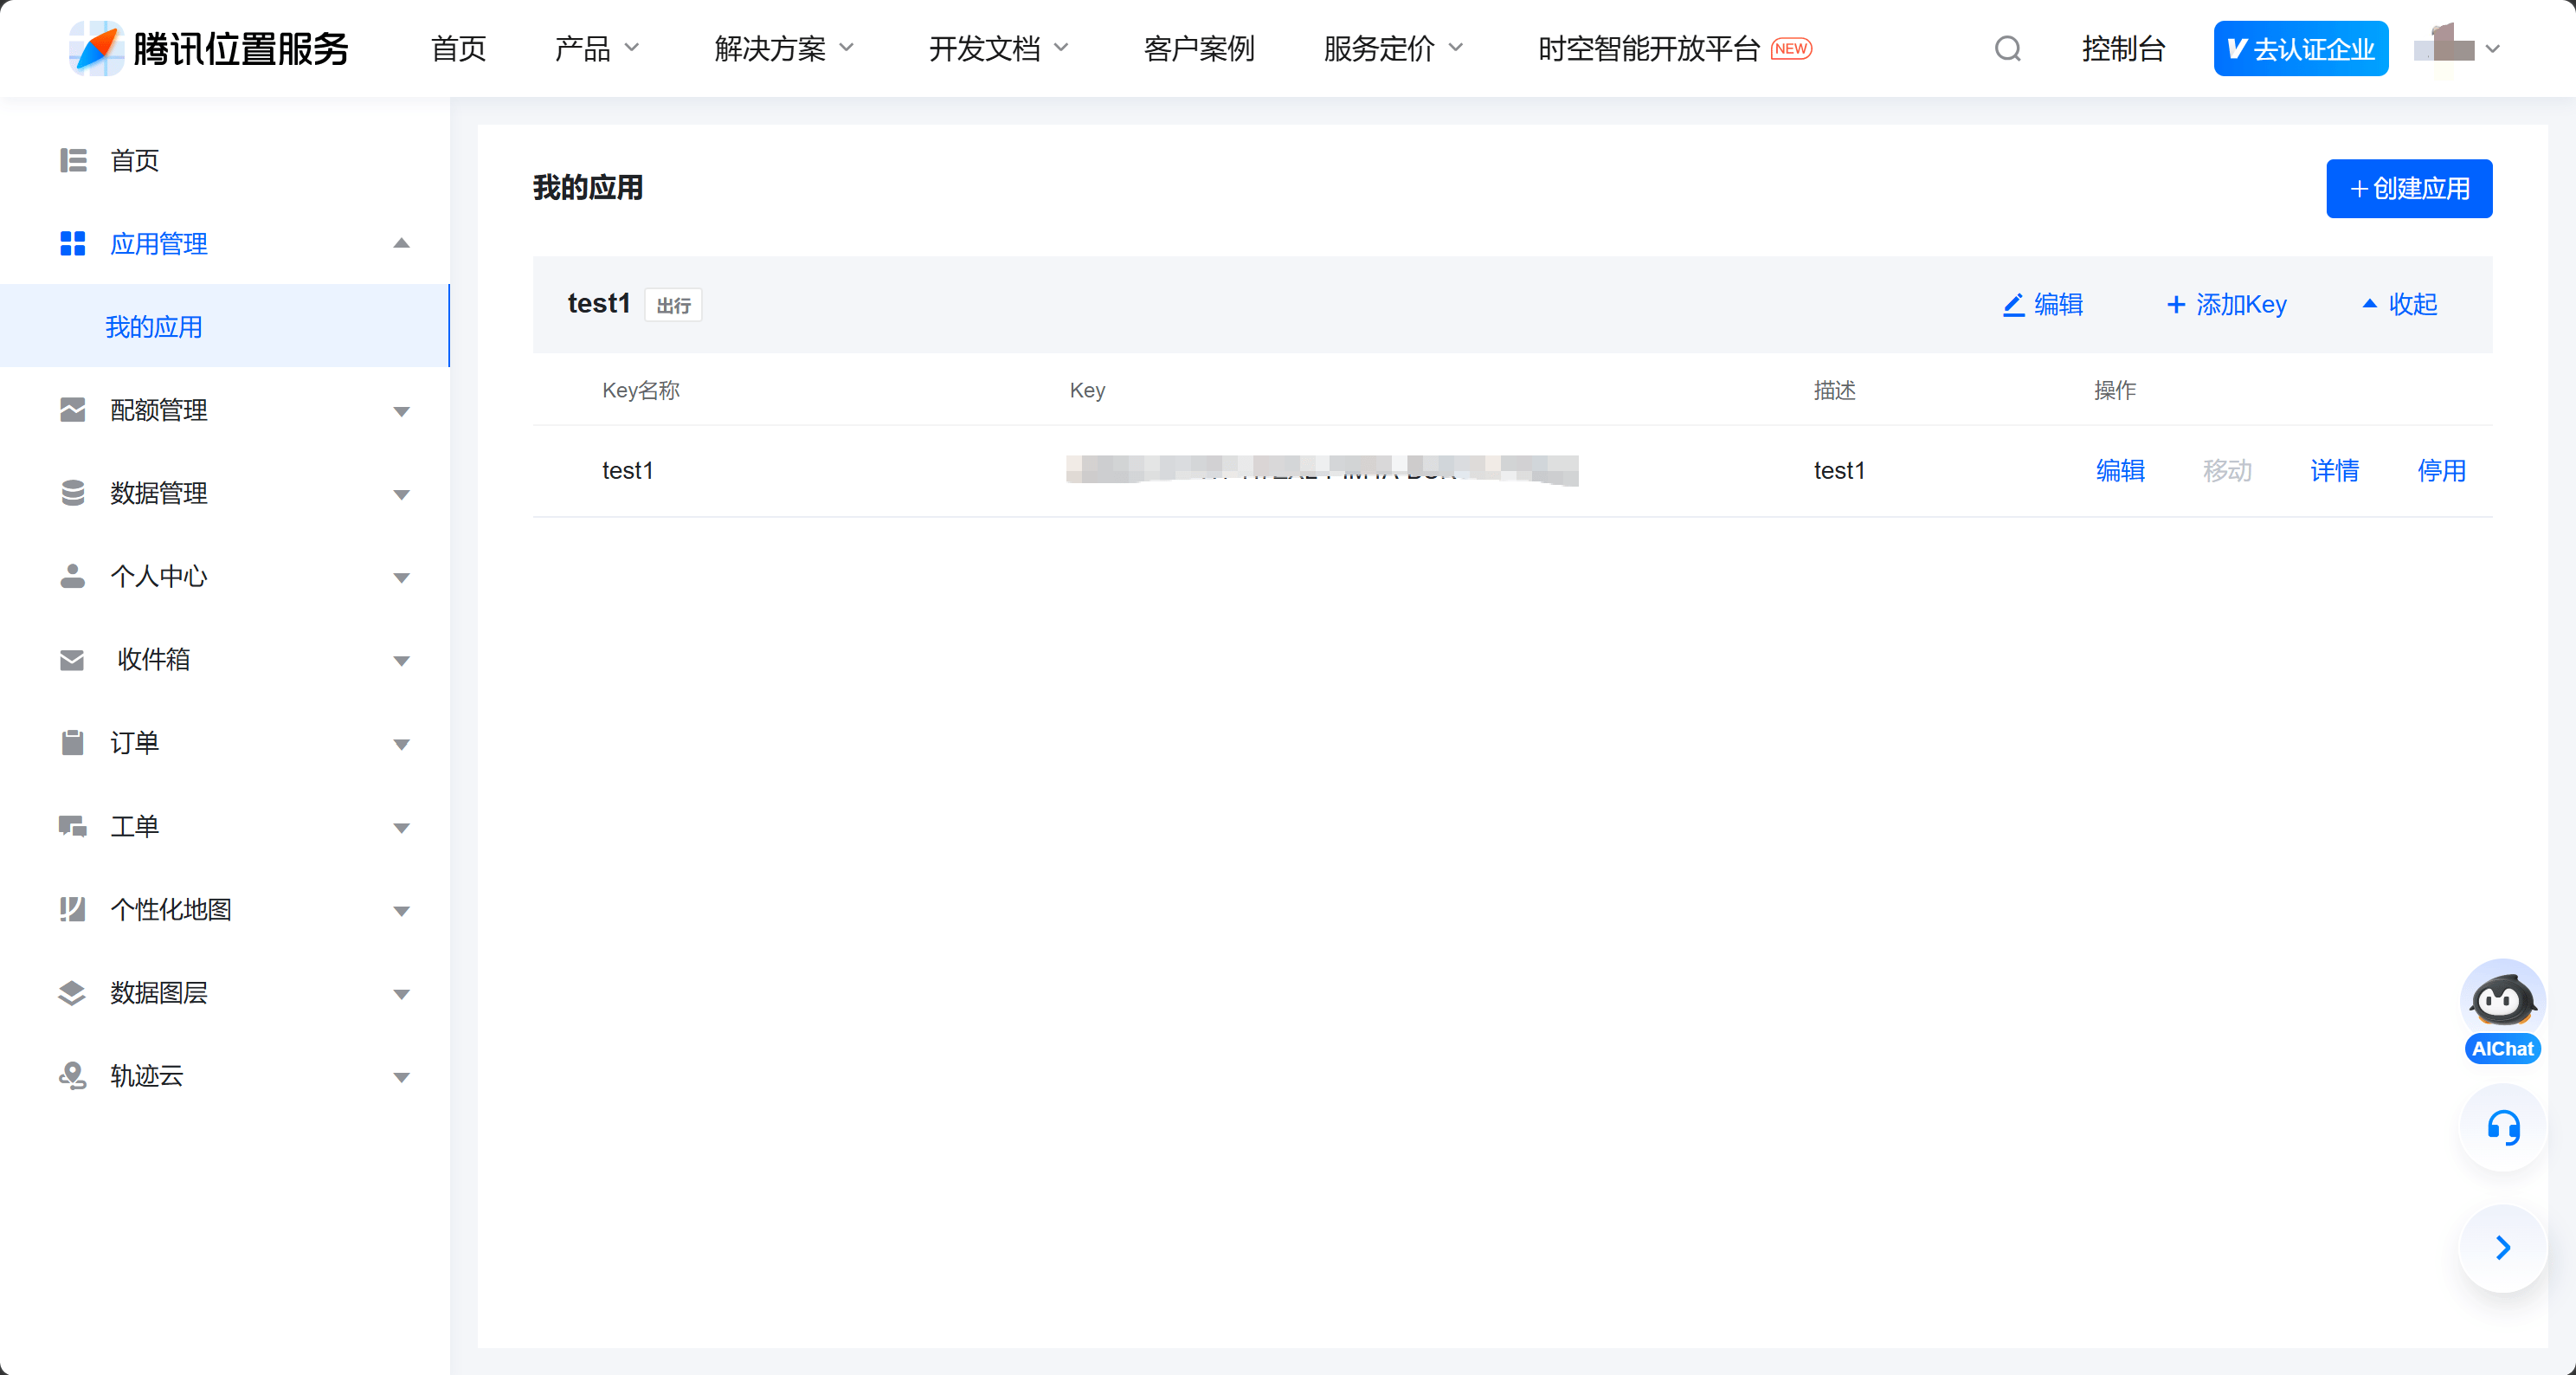Expand the 配额管理 sidebar menu
The width and height of the screenshot is (2576, 1375).
coord(401,410)
